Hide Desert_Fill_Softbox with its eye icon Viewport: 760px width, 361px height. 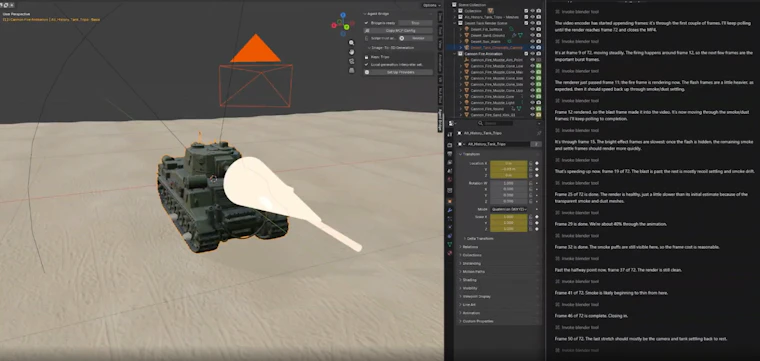532,29
